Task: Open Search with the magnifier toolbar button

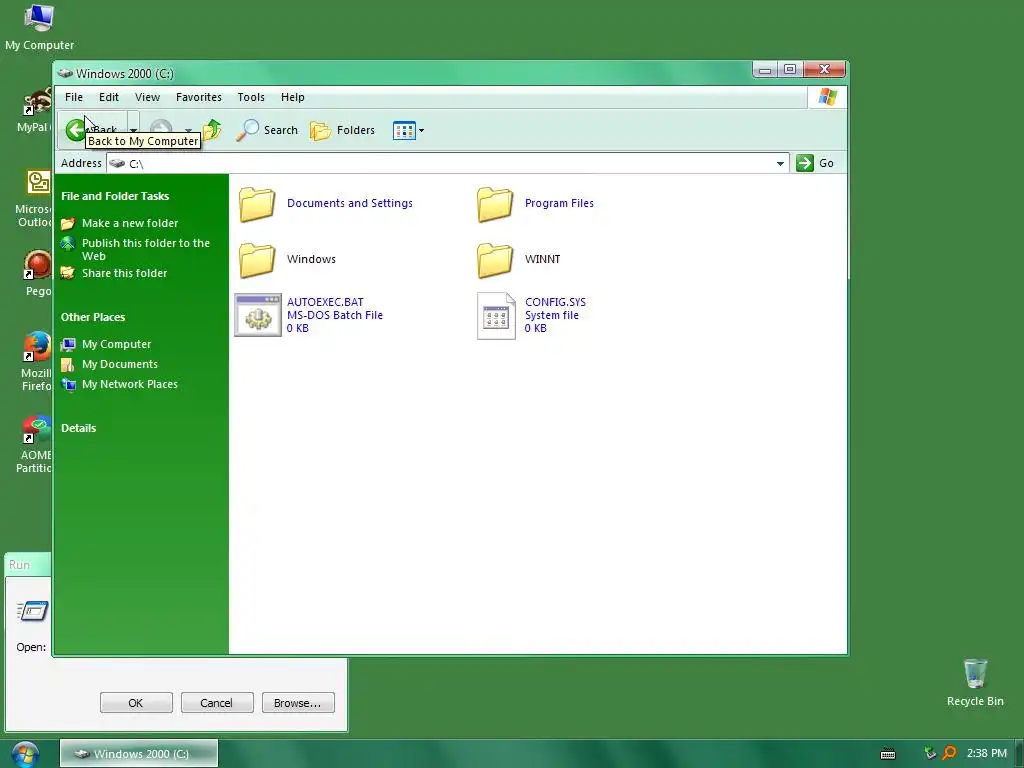Action: click(x=267, y=130)
